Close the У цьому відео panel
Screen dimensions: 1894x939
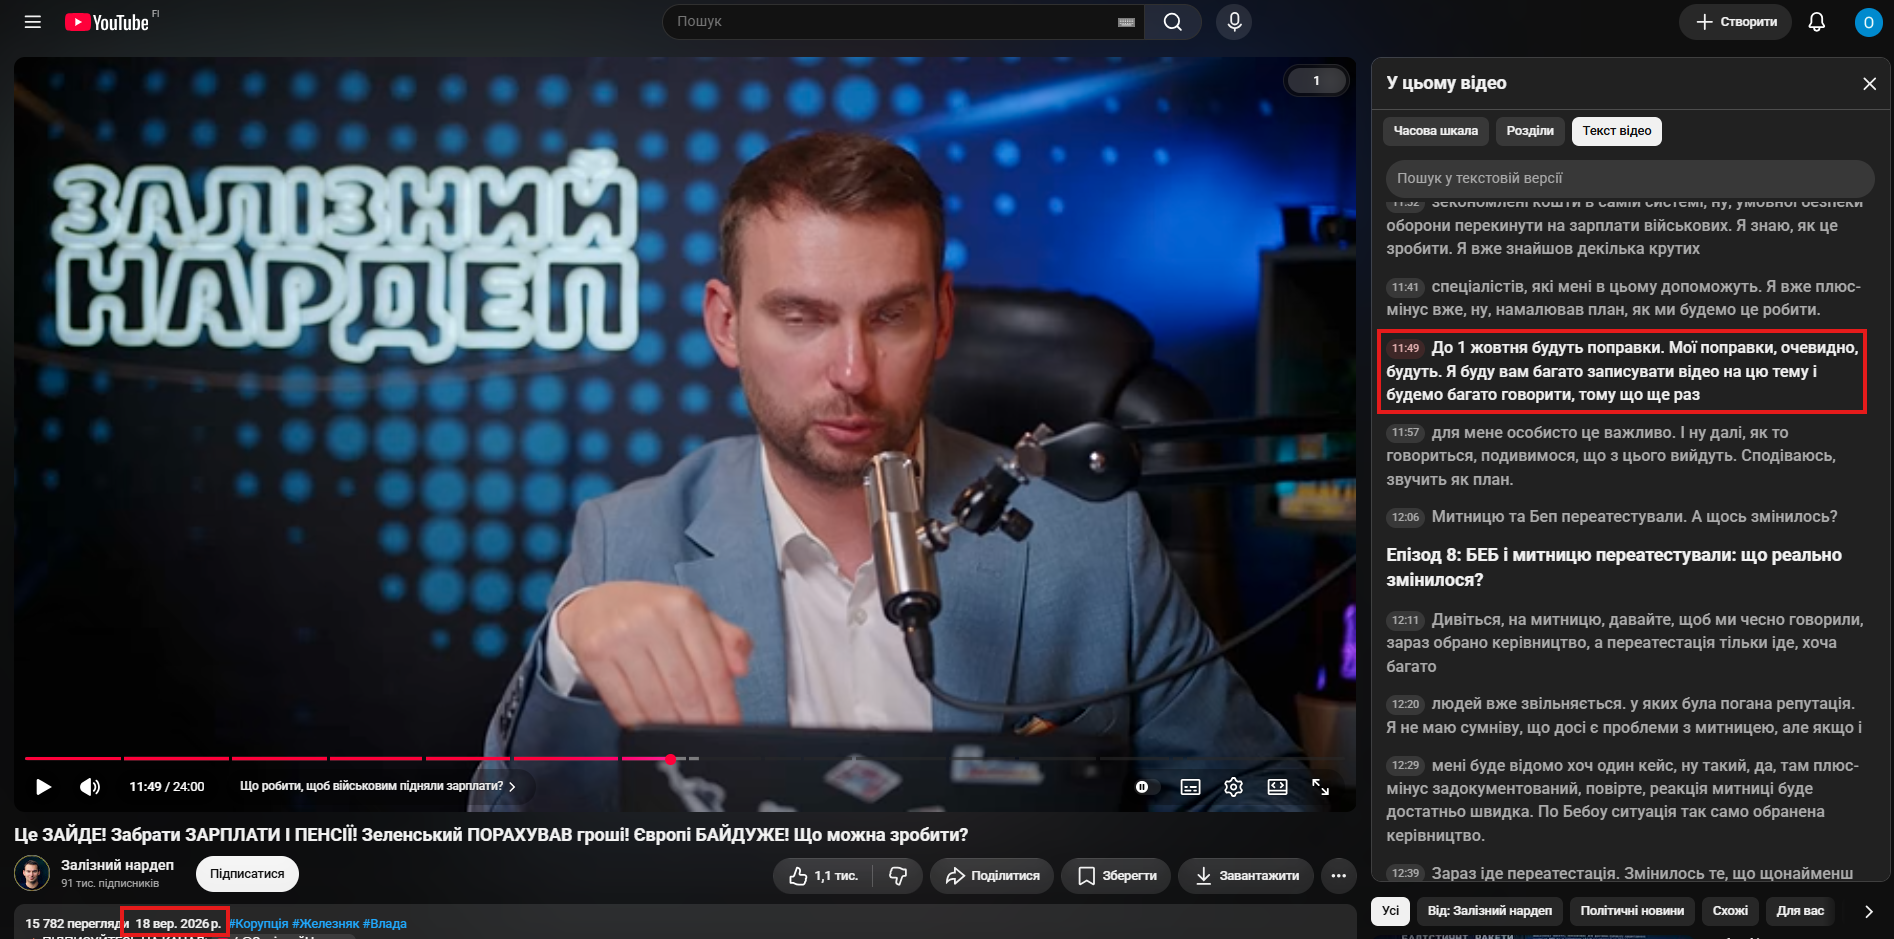pyautogui.click(x=1869, y=84)
